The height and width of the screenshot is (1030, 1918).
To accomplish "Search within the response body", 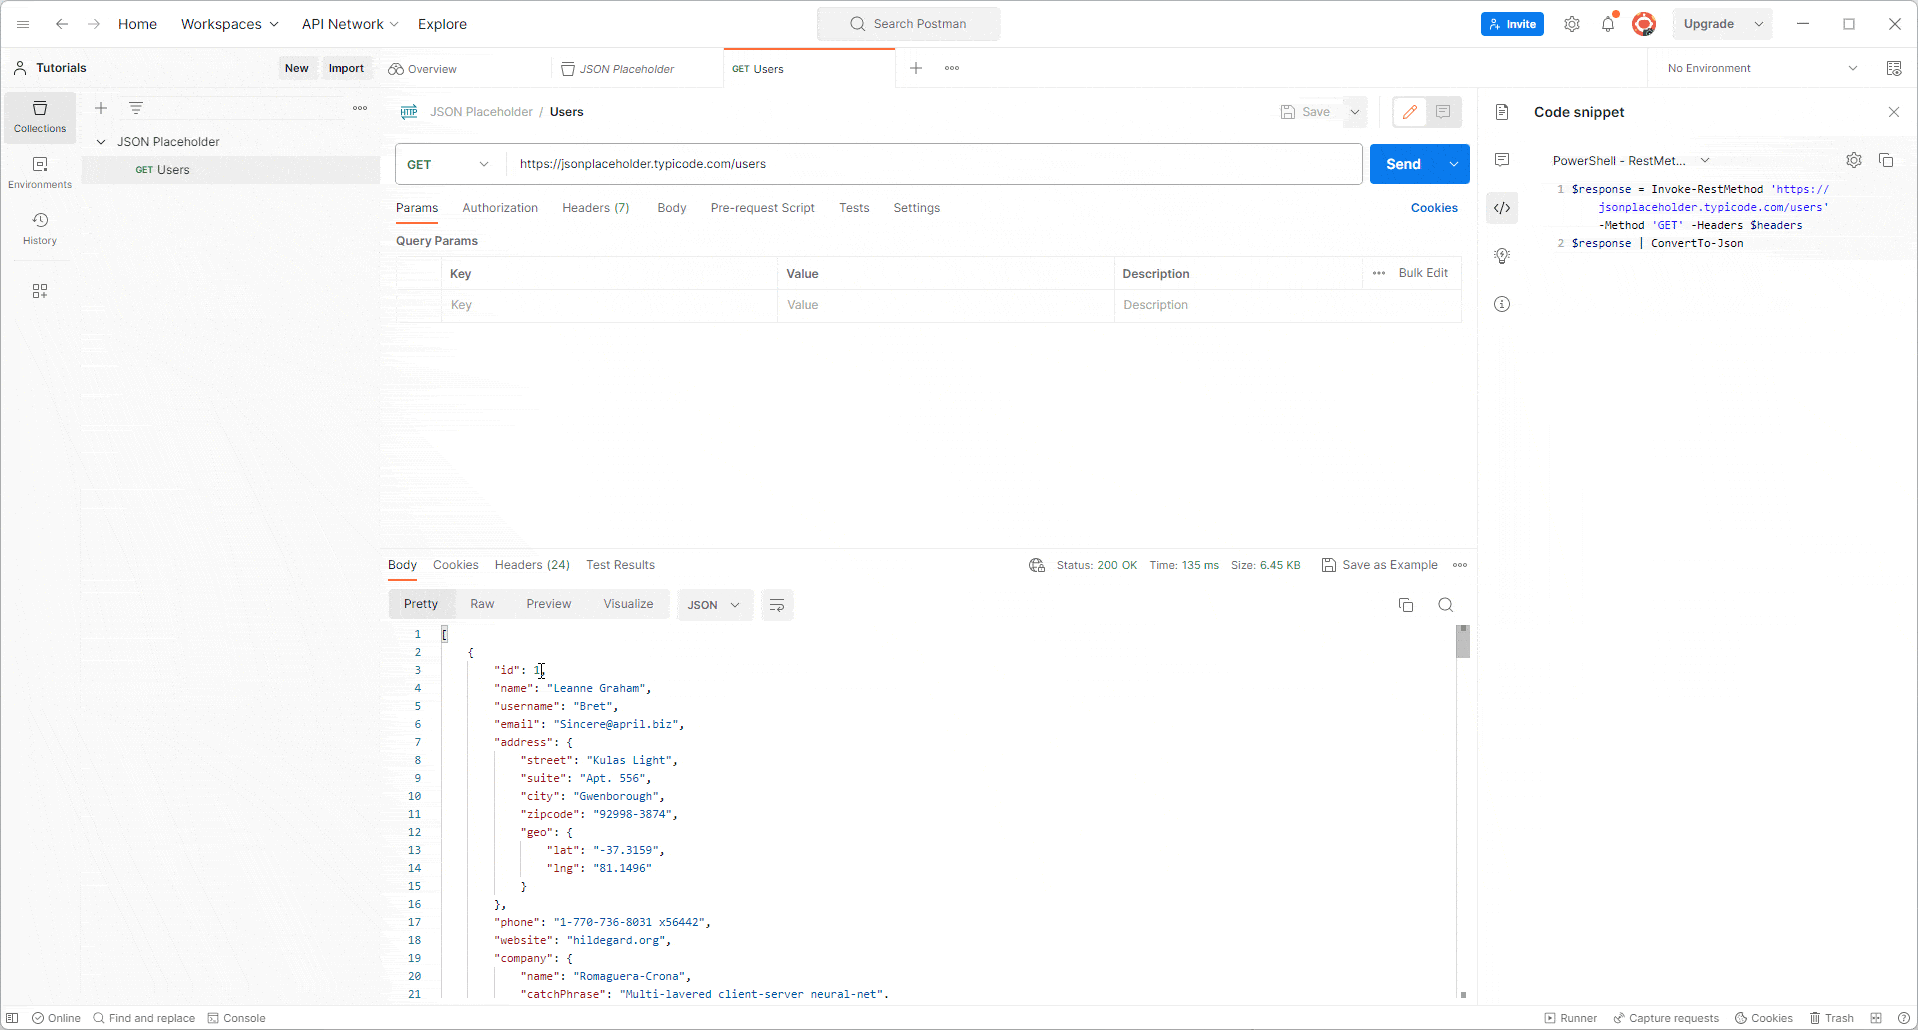I will tap(1446, 605).
